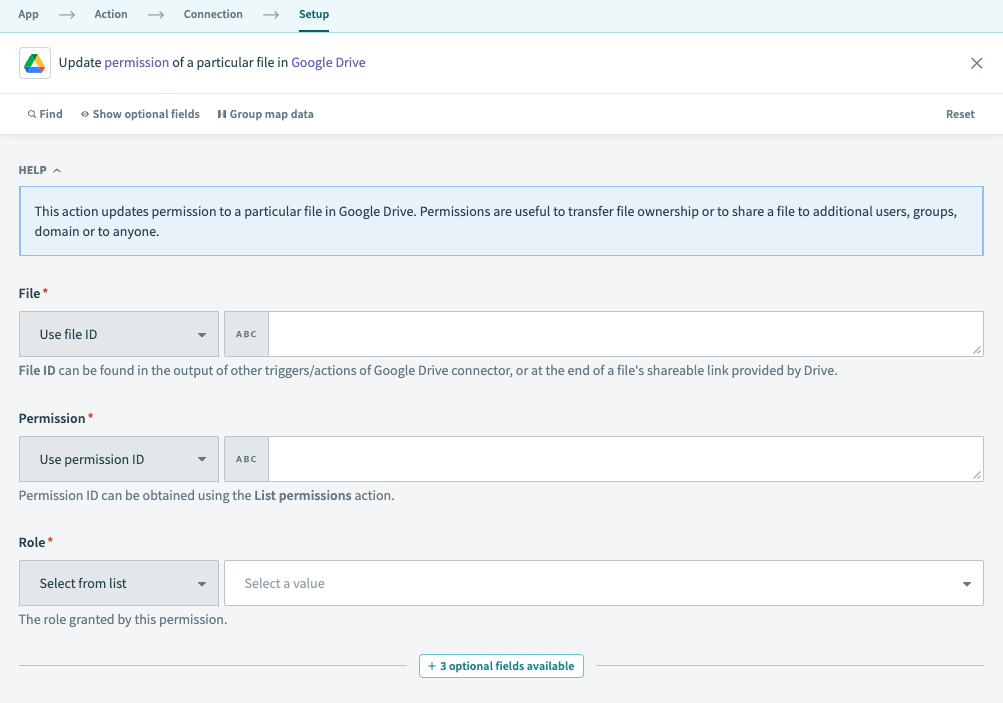Show optional fields via eye icon

point(85,115)
